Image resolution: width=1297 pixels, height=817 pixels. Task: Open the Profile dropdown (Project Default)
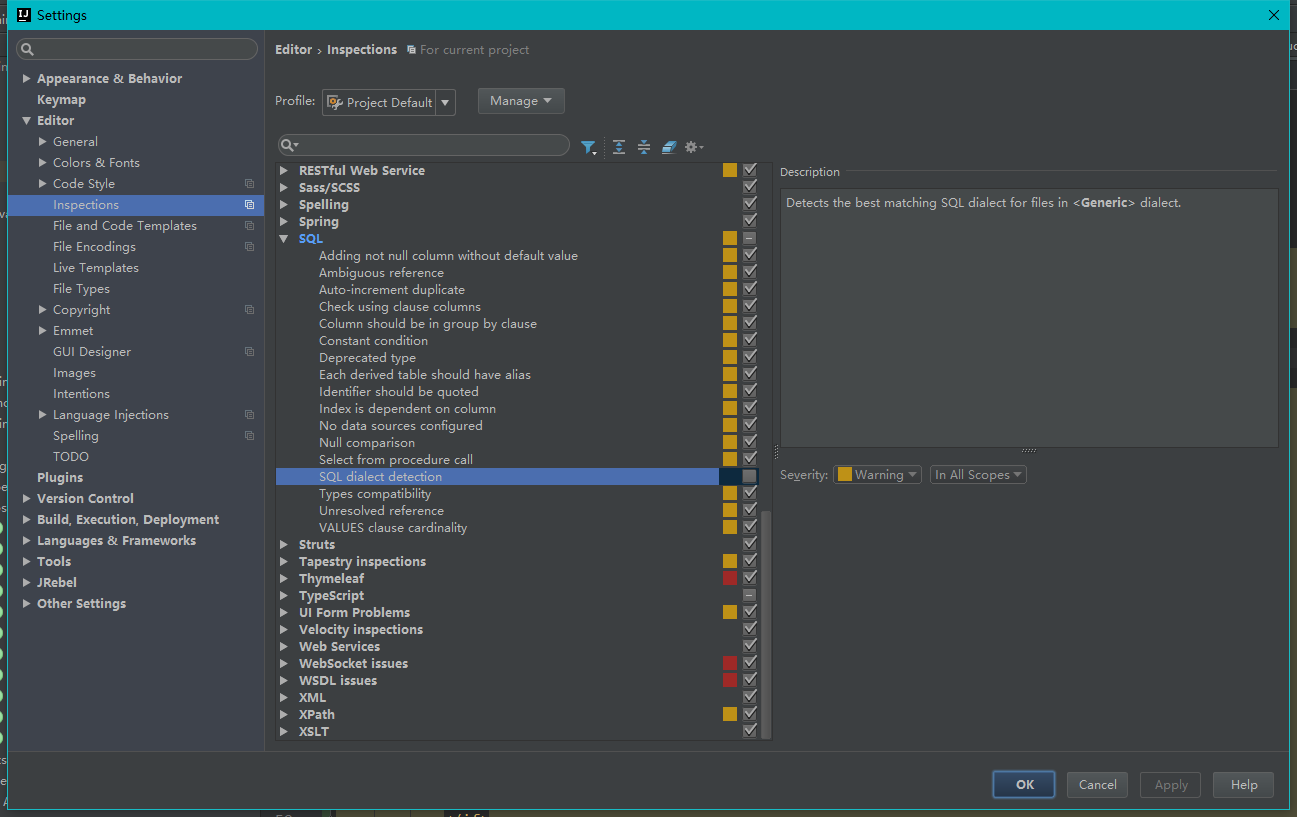coord(389,102)
